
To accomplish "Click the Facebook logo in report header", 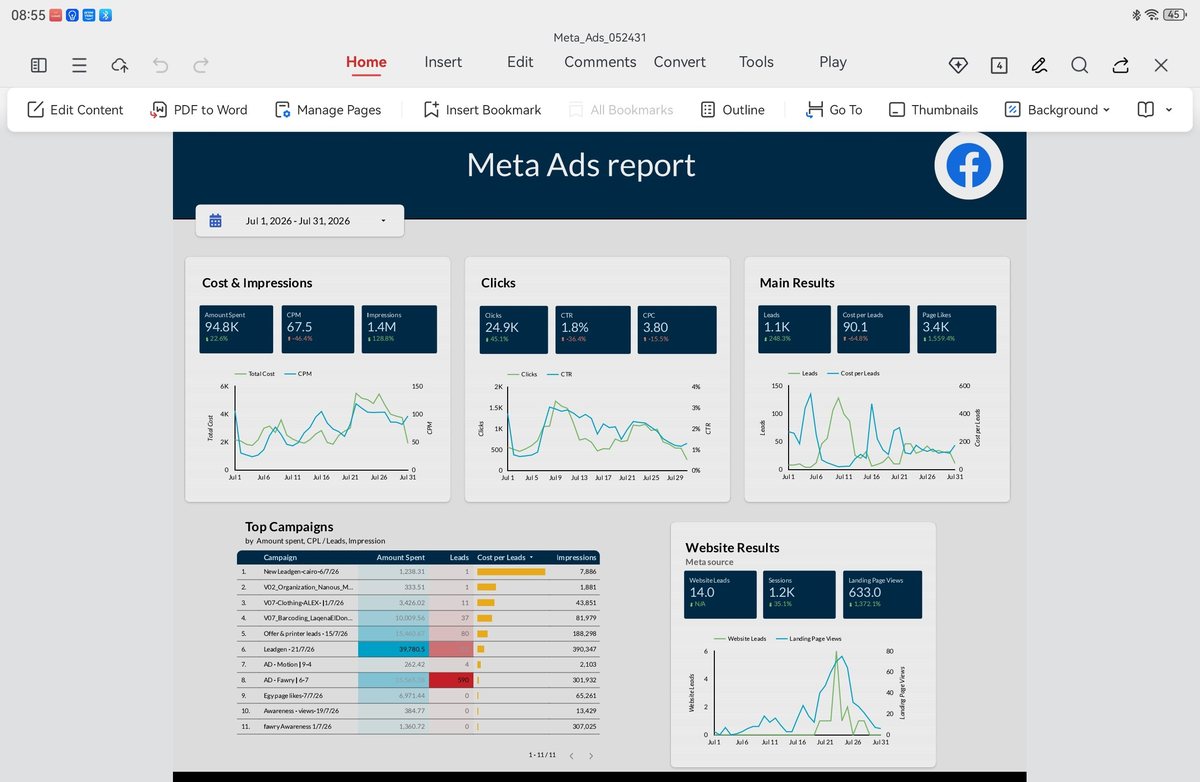I will [968, 167].
